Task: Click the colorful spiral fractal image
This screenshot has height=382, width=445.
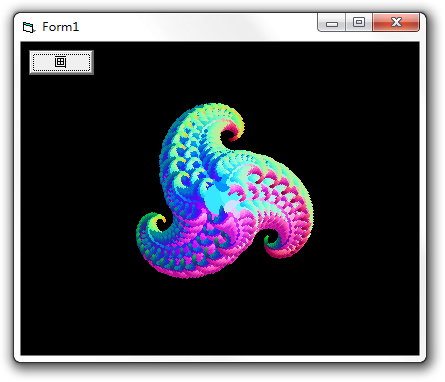Action: 224,191
